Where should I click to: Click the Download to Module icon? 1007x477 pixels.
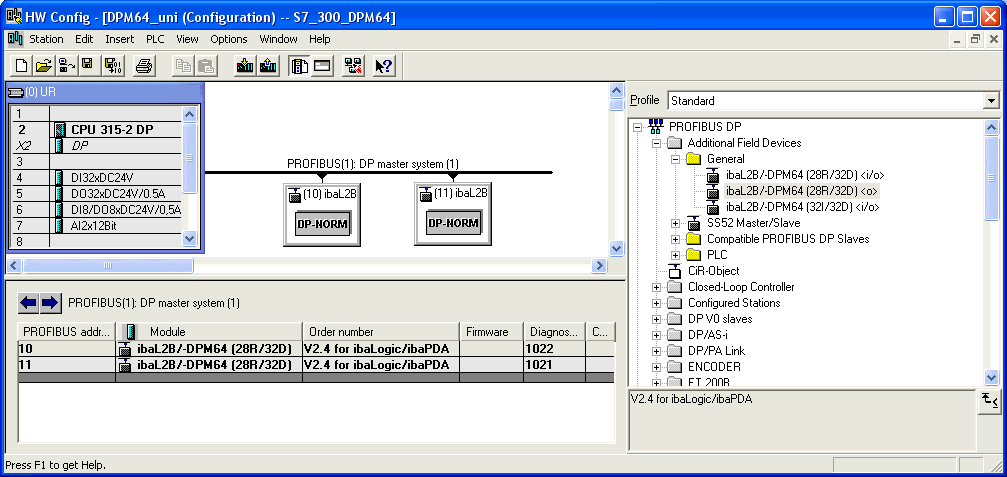click(244, 66)
